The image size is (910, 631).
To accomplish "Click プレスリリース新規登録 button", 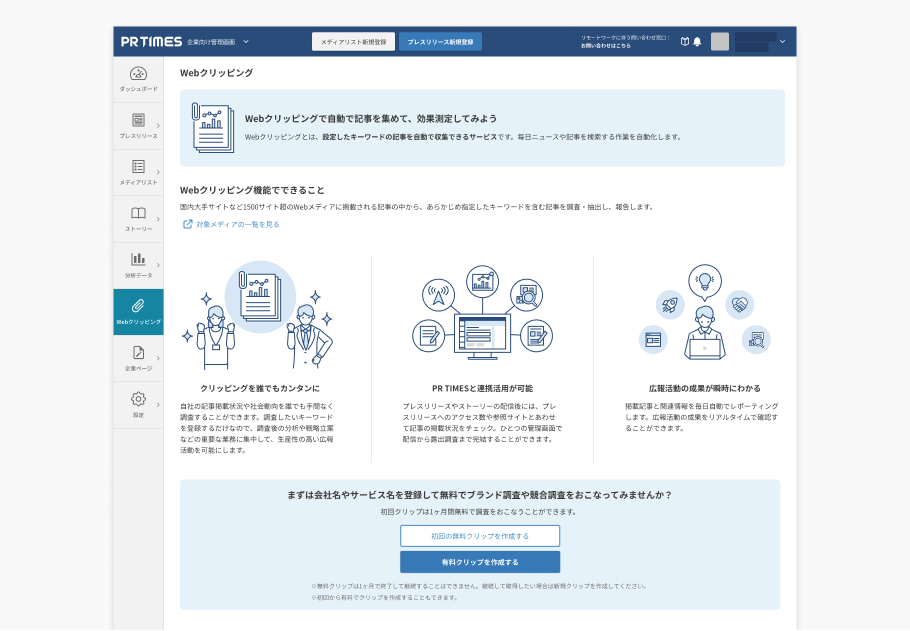I will [x=440, y=42].
